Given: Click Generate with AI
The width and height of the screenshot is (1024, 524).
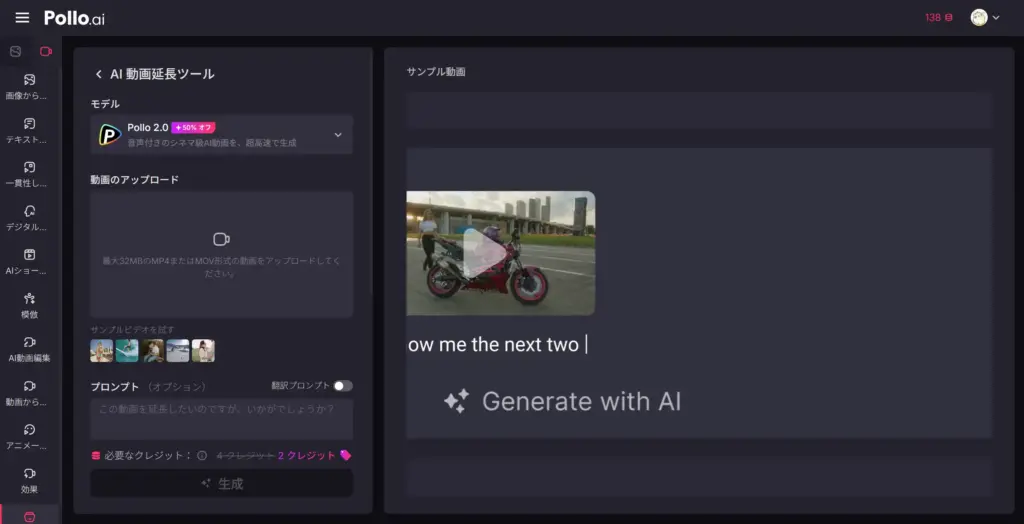Looking at the screenshot, I should point(562,401).
